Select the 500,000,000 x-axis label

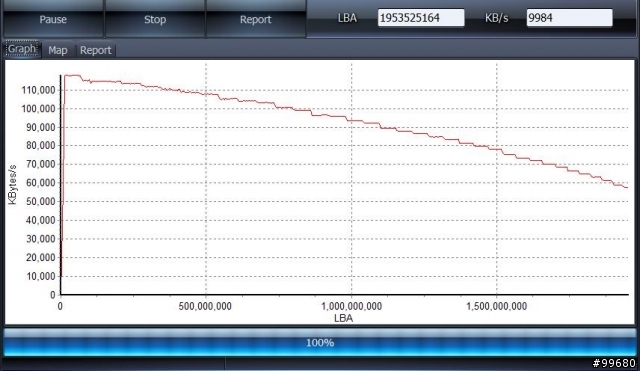pos(205,306)
